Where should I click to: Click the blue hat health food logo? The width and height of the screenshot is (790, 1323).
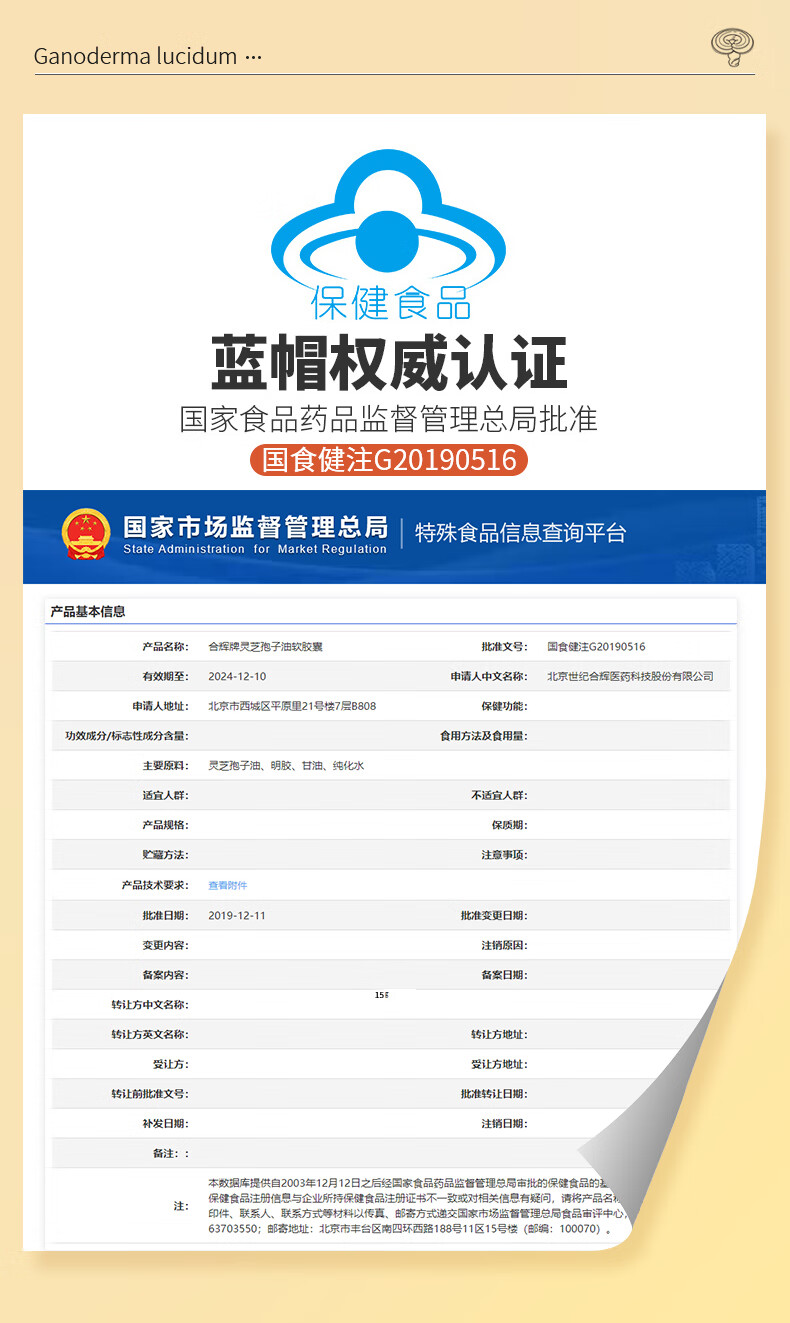click(389, 236)
